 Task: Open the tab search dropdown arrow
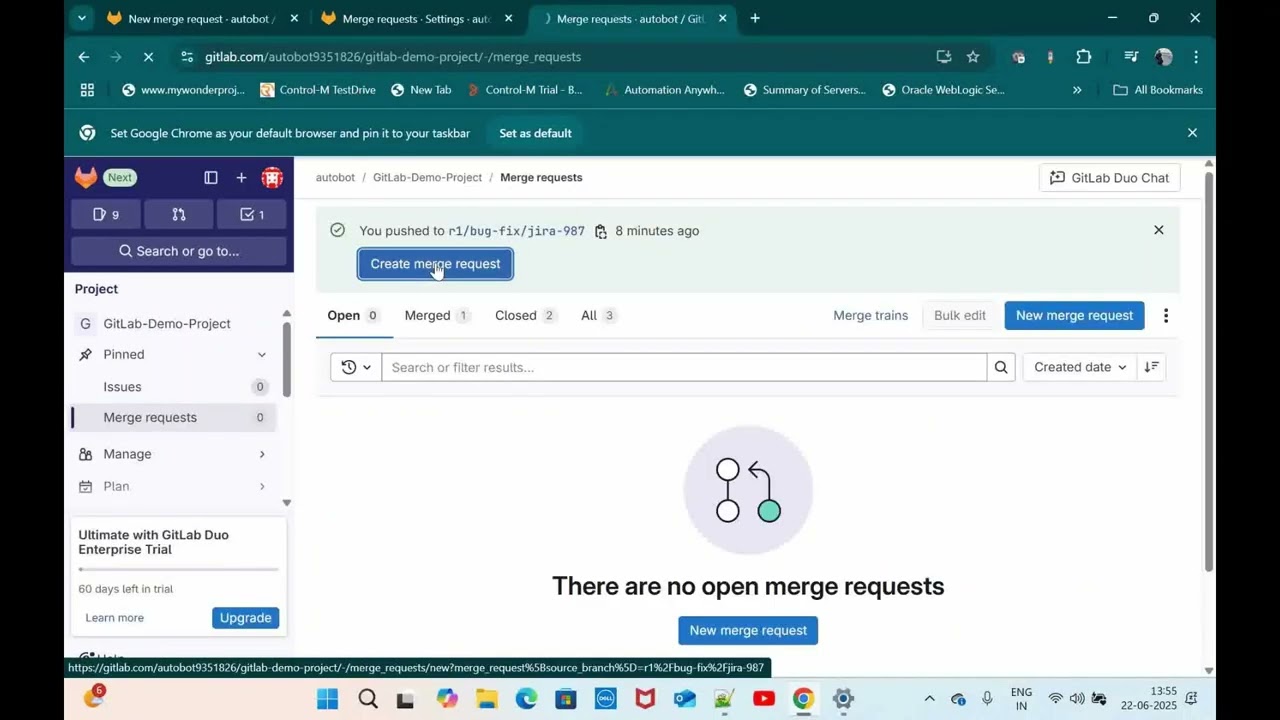pos(82,18)
